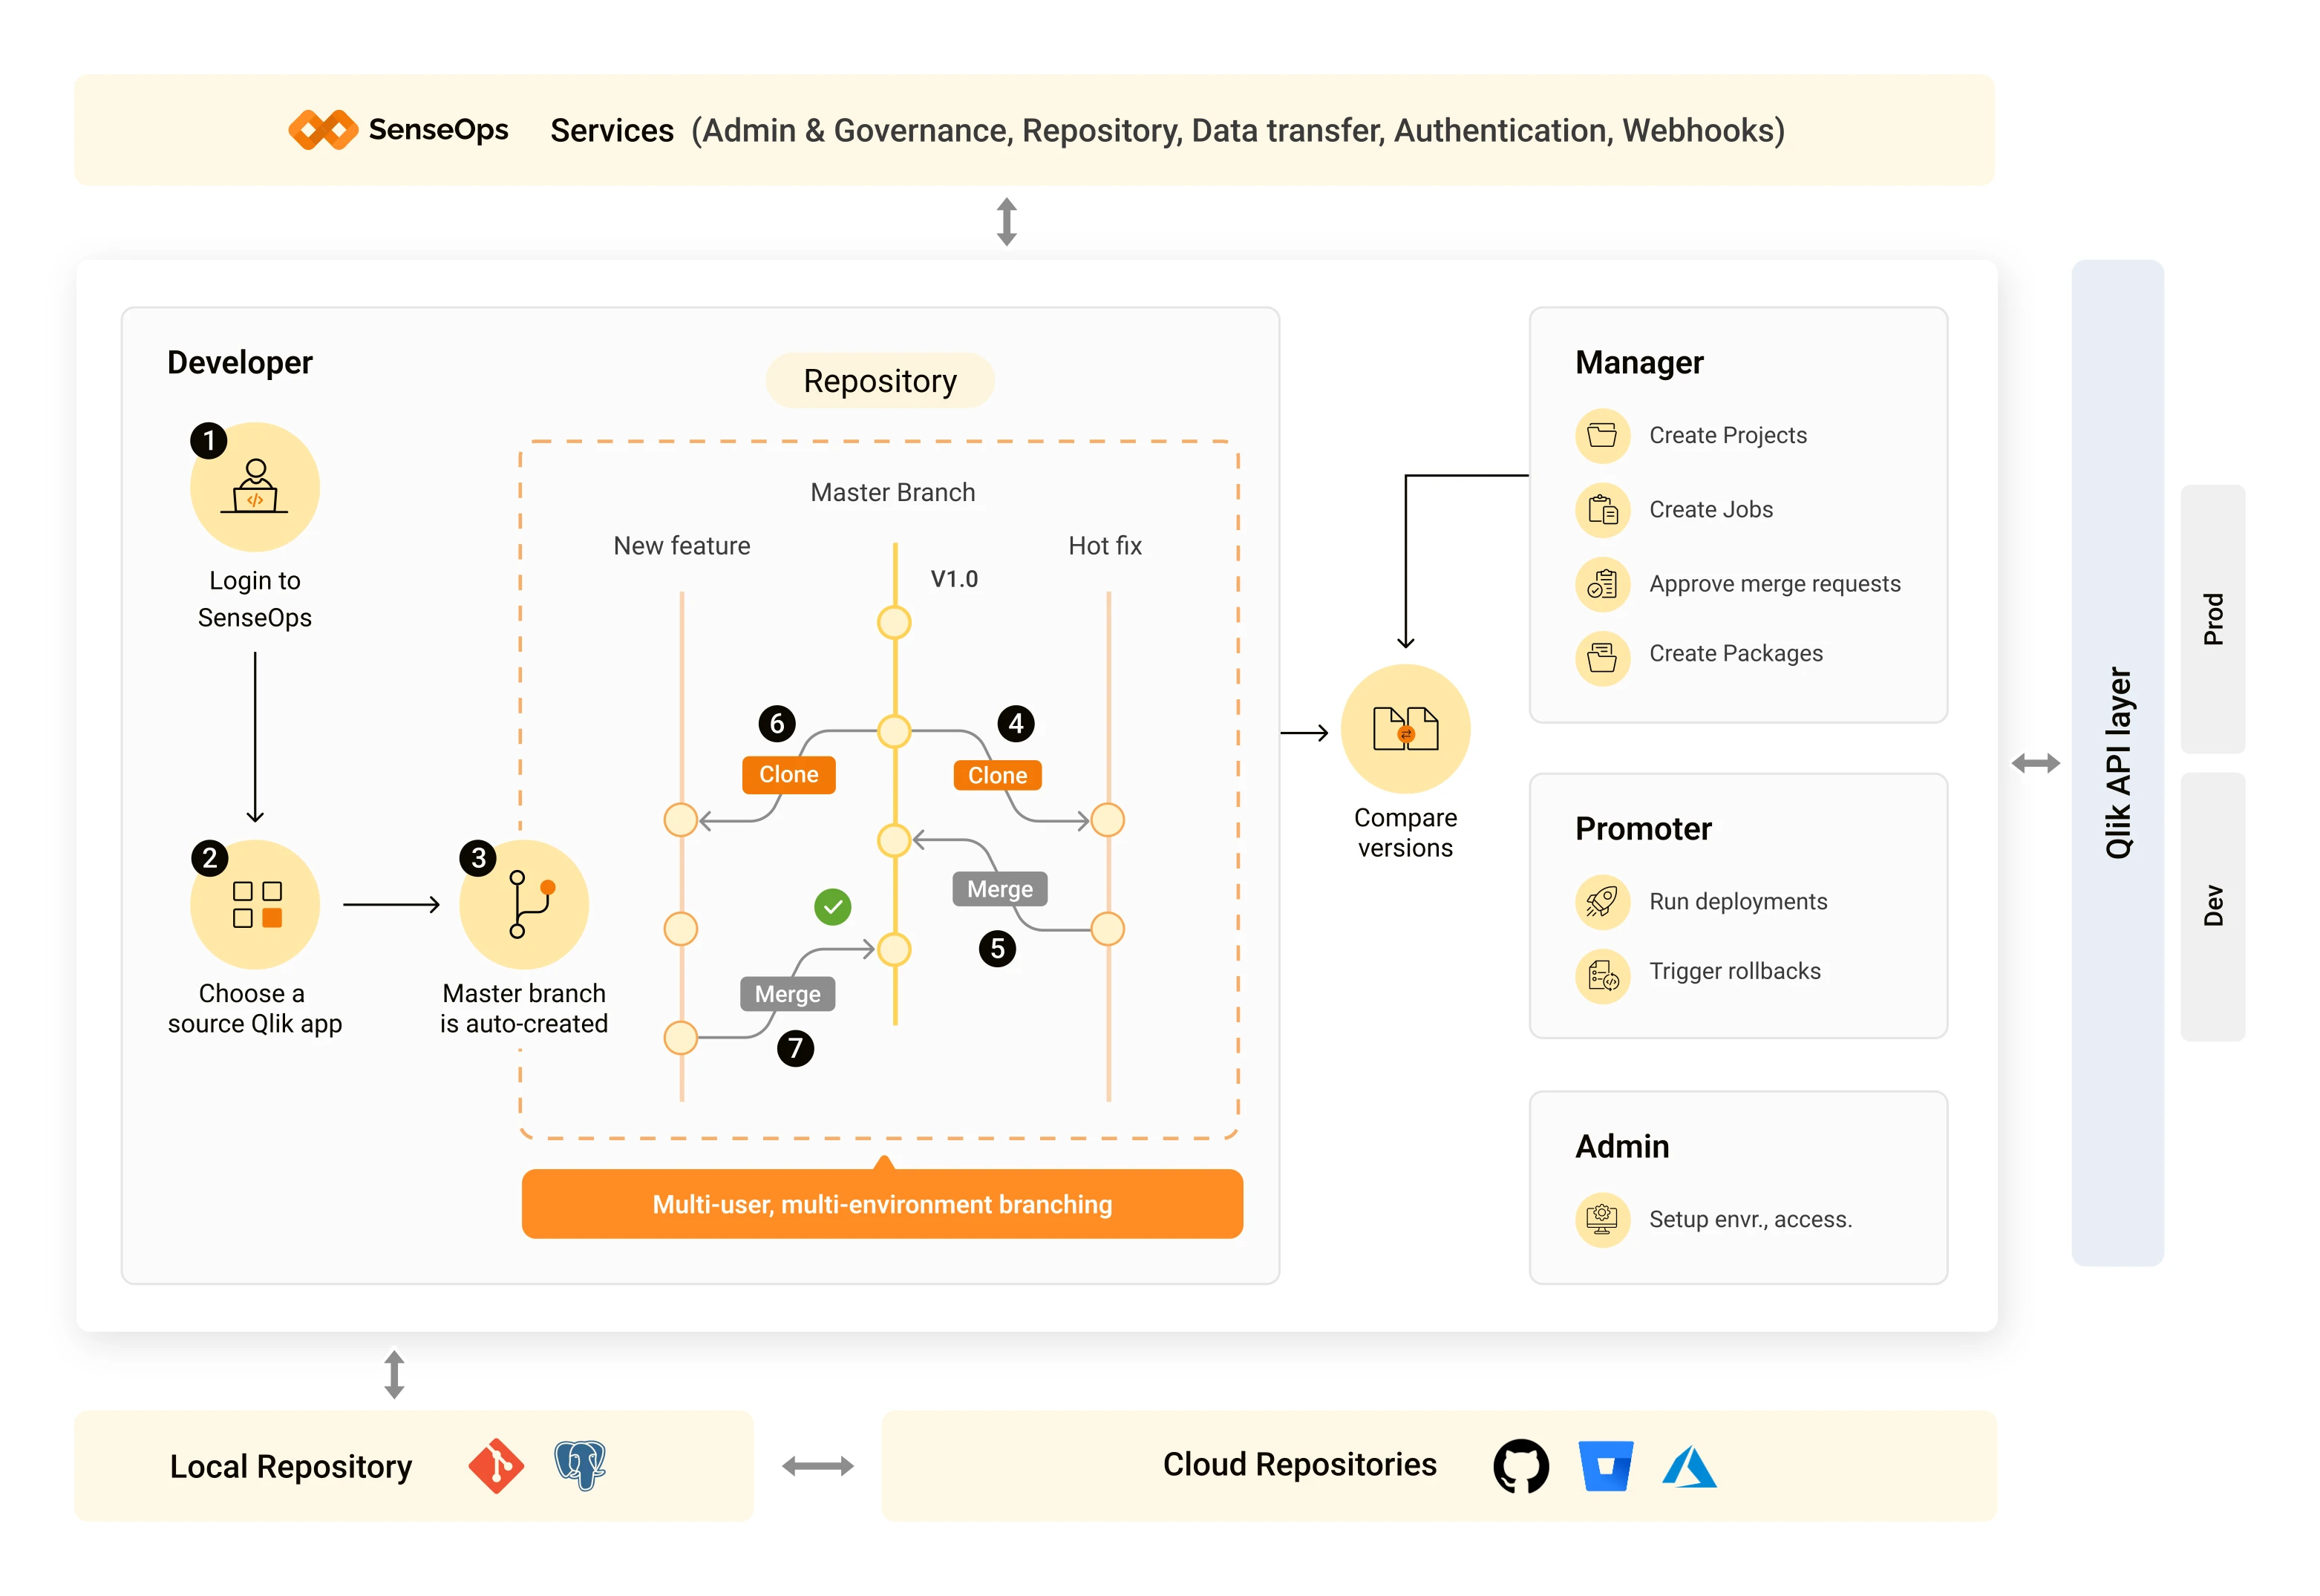
Task: Click the green checkmark icon
Action: pos(832,907)
